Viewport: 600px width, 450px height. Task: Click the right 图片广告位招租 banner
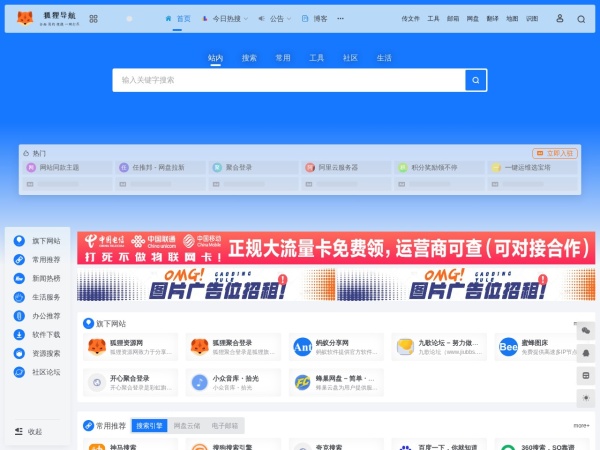coord(466,284)
